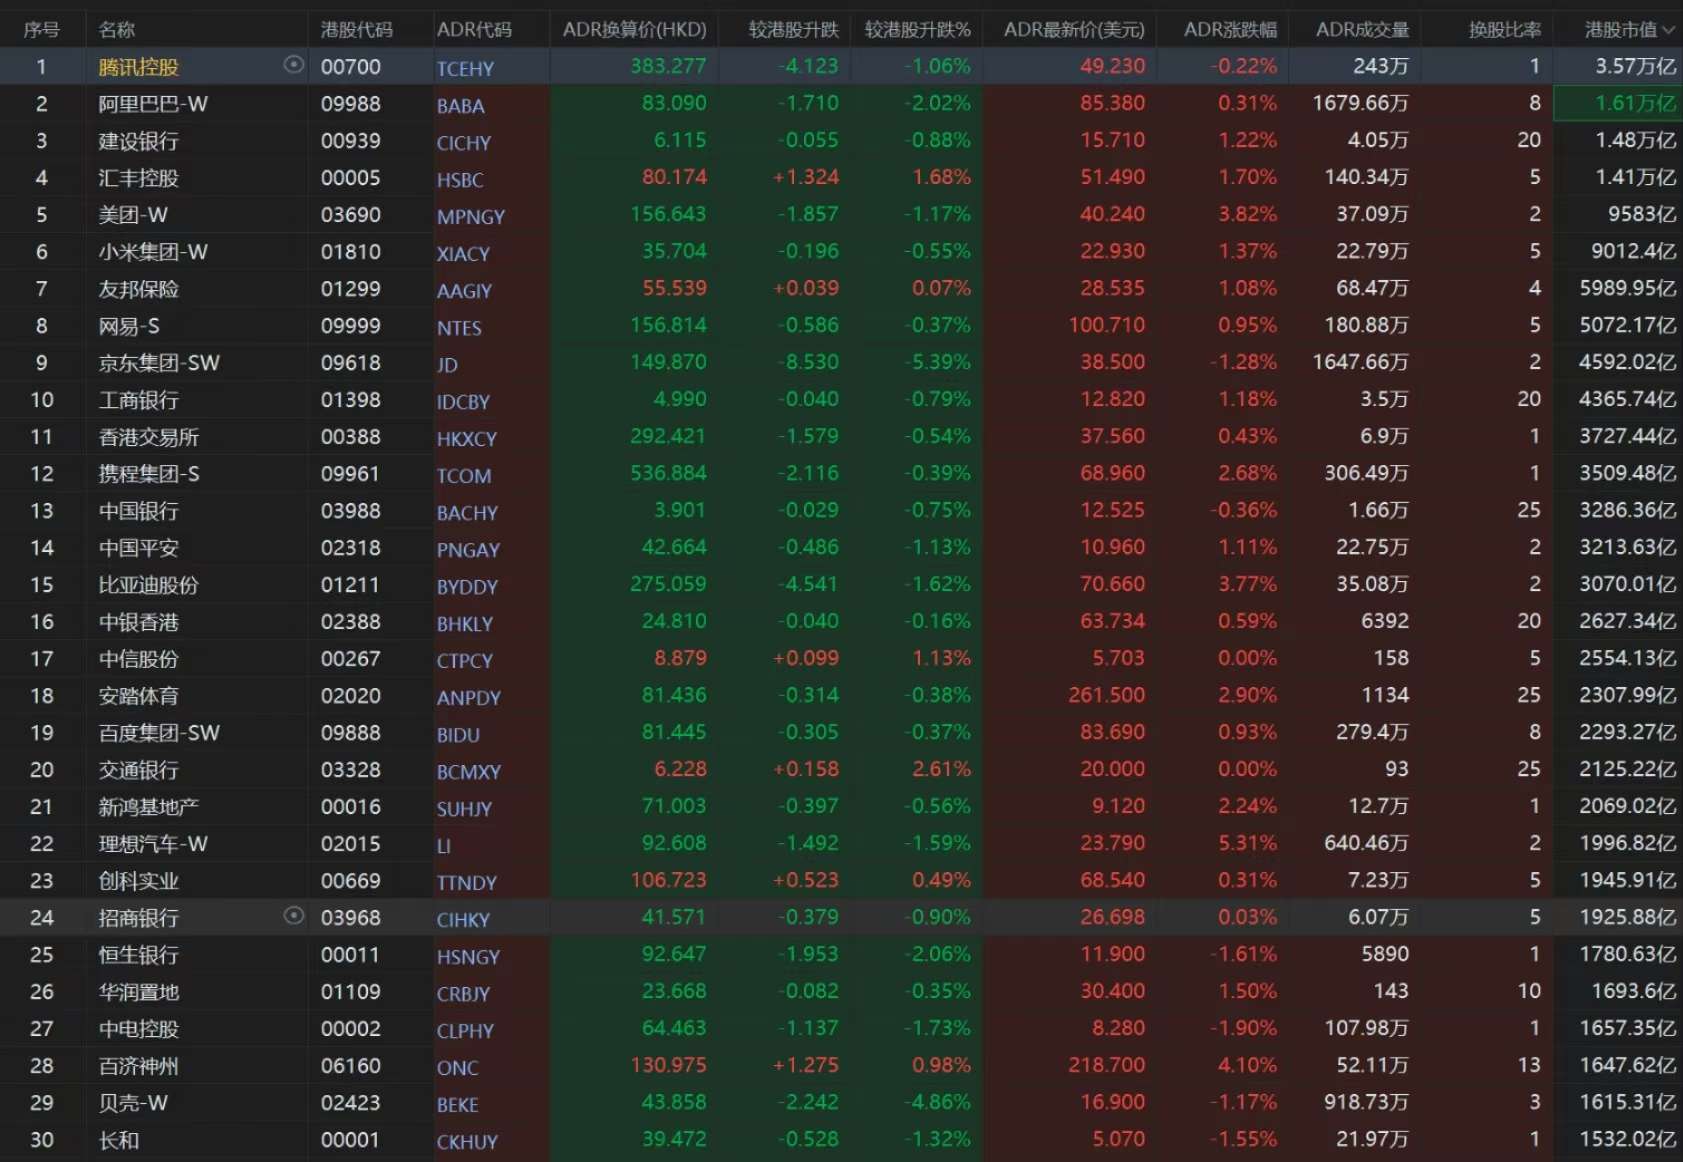Screen dimensions: 1683x1162
Task: Click the 4.10% ADR change for 百济神州
Action: [x=1247, y=1065]
